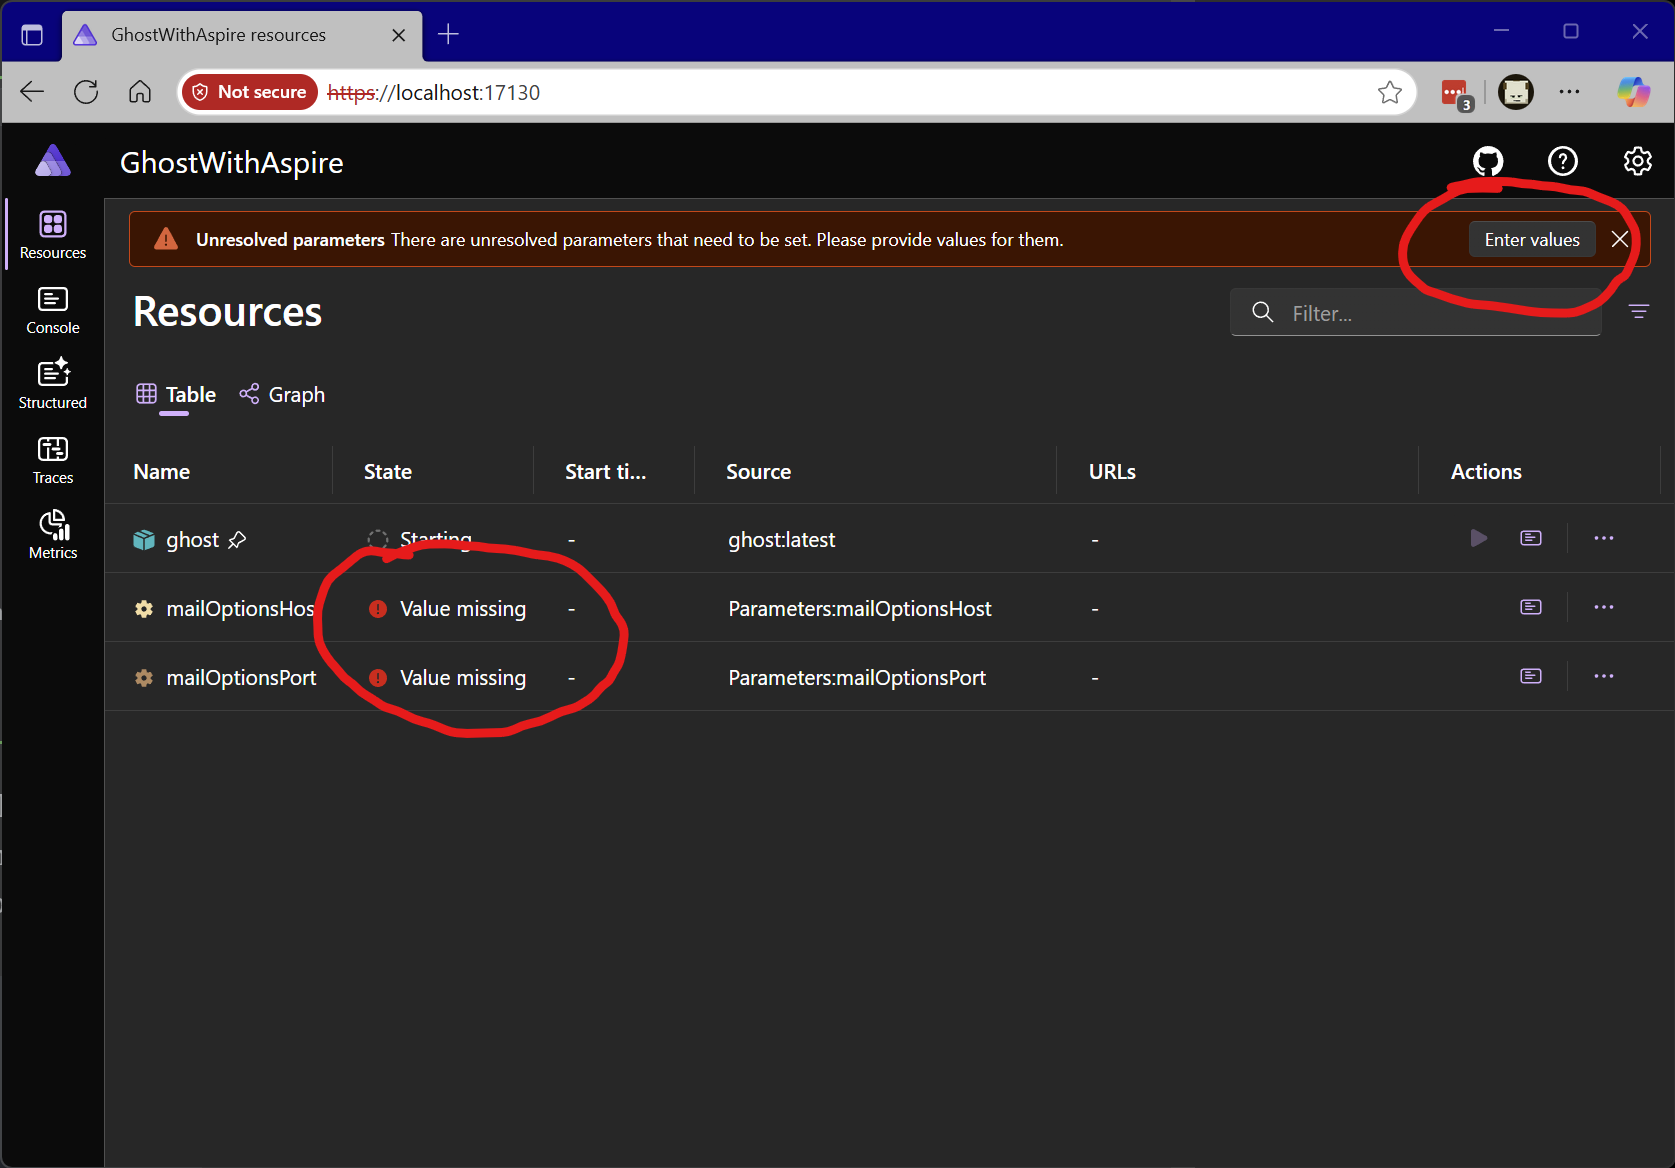Dismiss the Unresolved parameters banner
Image resolution: width=1675 pixels, height=1168 pixels.
(x=1620, y=240)
